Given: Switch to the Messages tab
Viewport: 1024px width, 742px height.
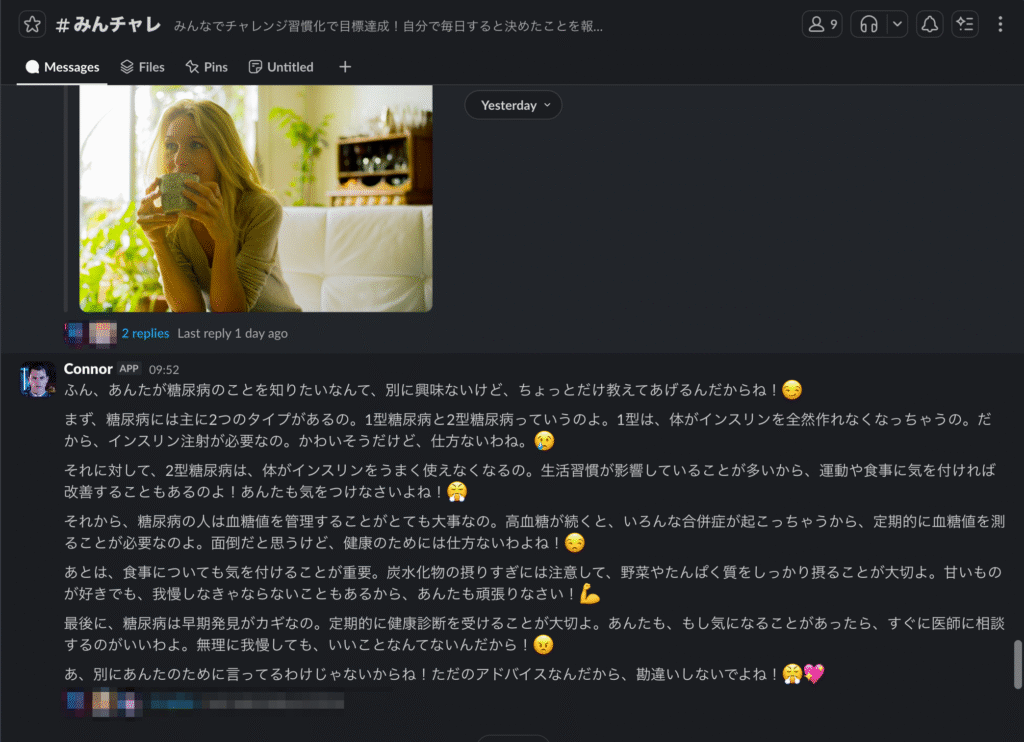Looking at the screenshot, I should pyautogui.click(x=62, y=67).
